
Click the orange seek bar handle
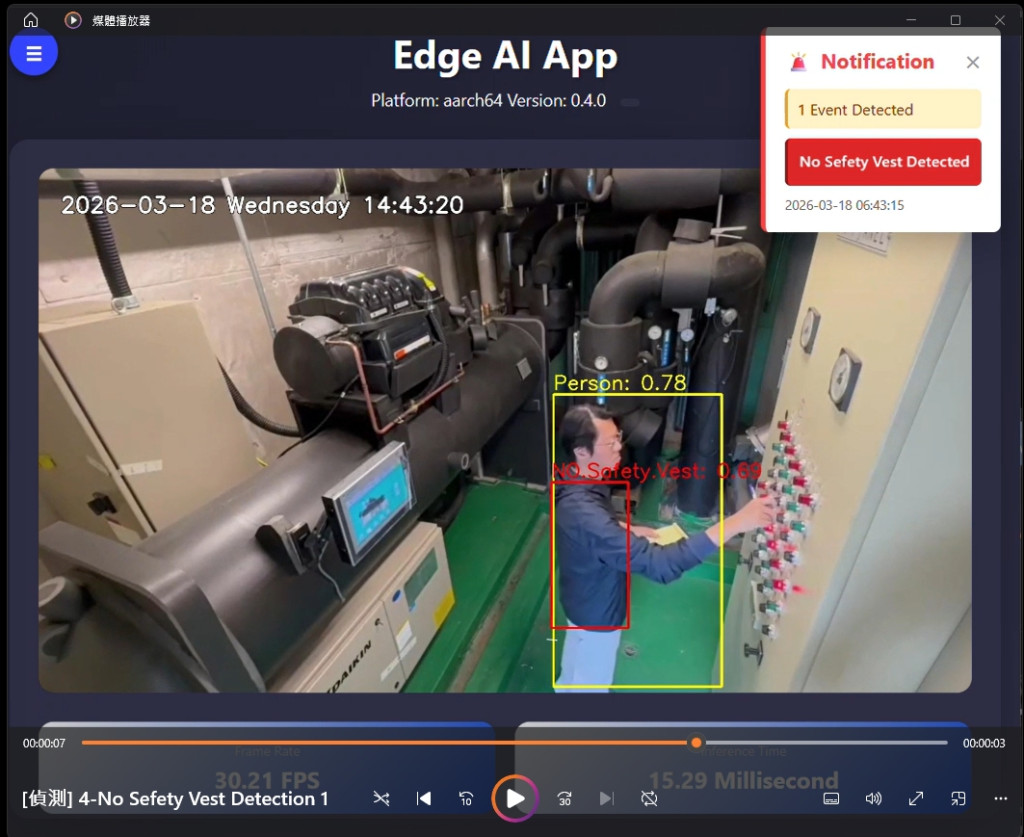tap(696, 742)
